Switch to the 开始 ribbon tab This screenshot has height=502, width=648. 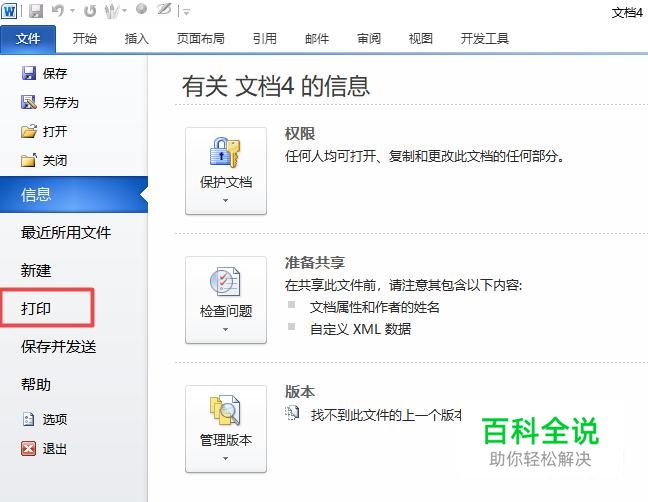[x=85, y=39]
